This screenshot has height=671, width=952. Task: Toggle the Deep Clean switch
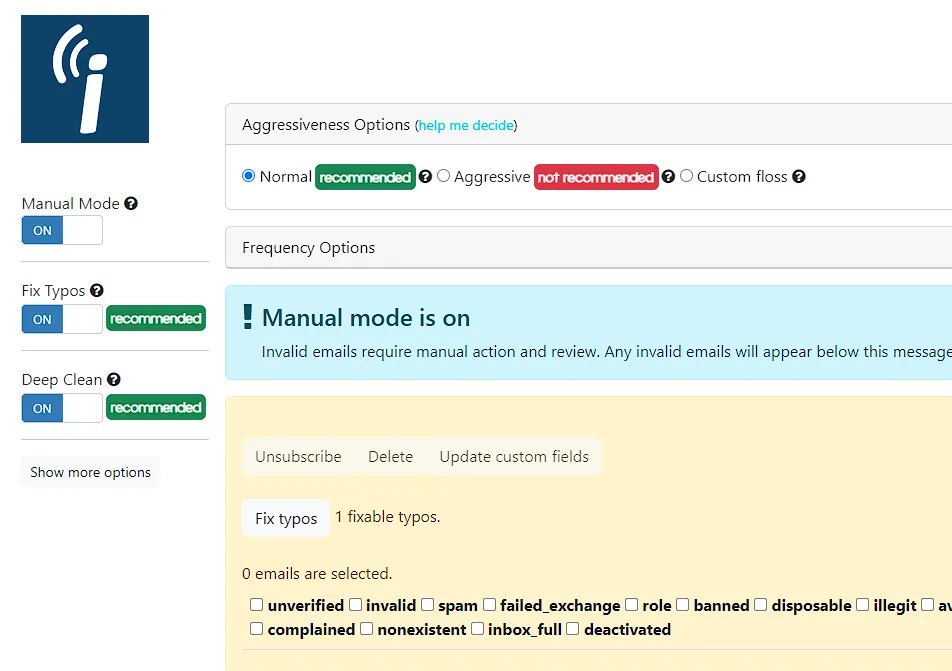pyautogui.click(x=62, y=408)
